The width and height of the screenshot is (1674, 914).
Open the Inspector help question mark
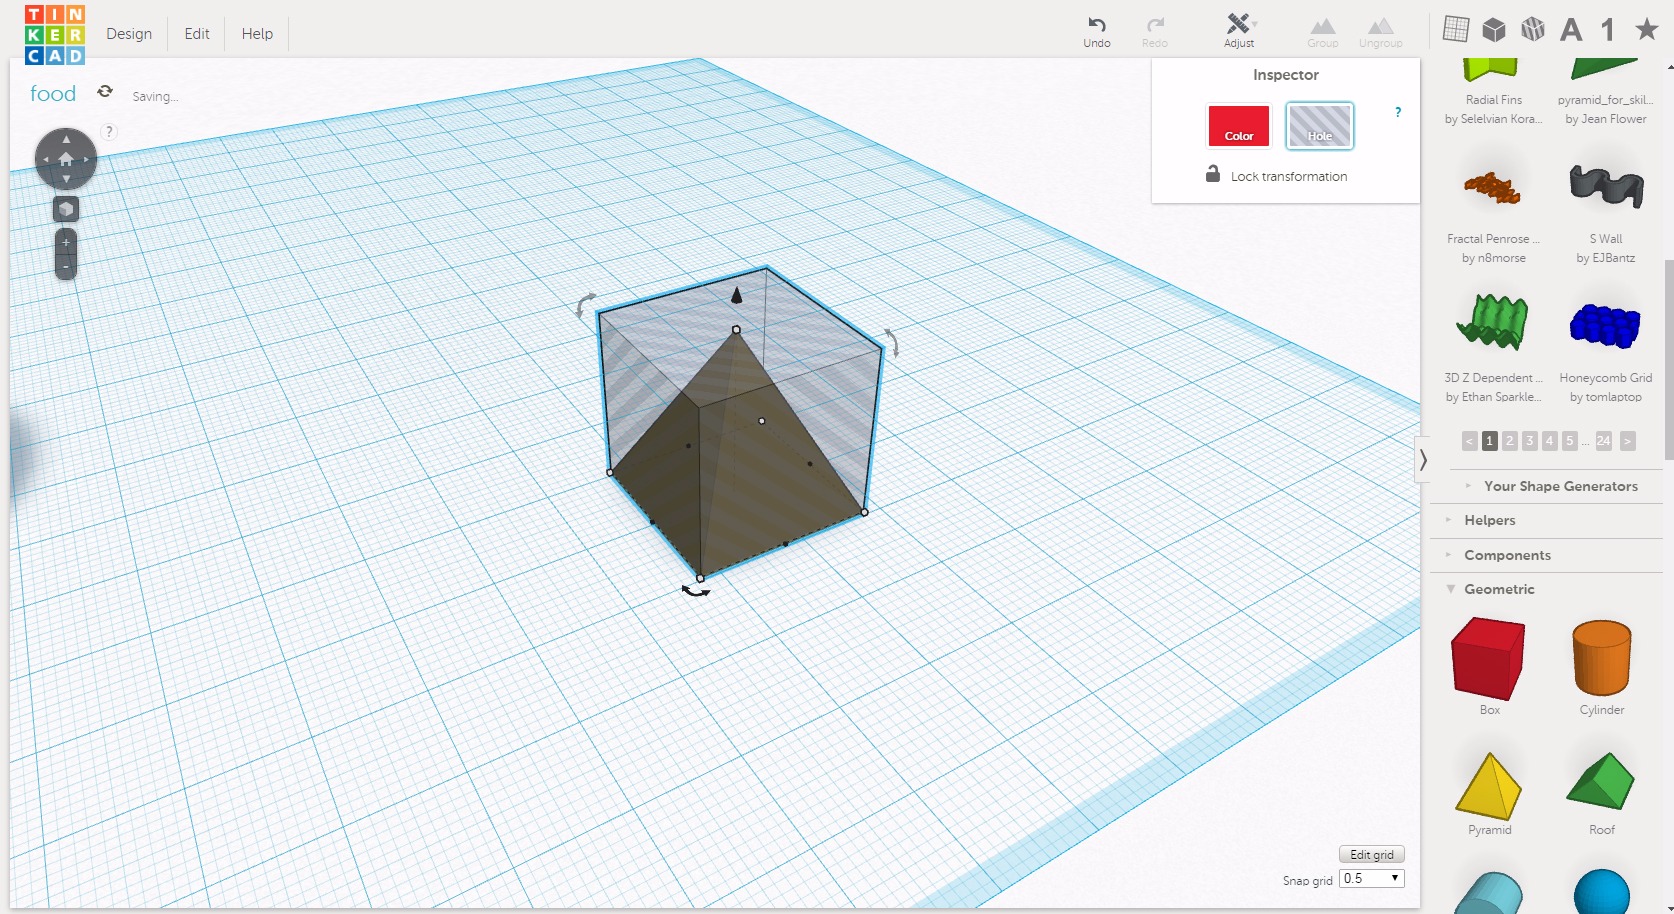click(1398, 112)
